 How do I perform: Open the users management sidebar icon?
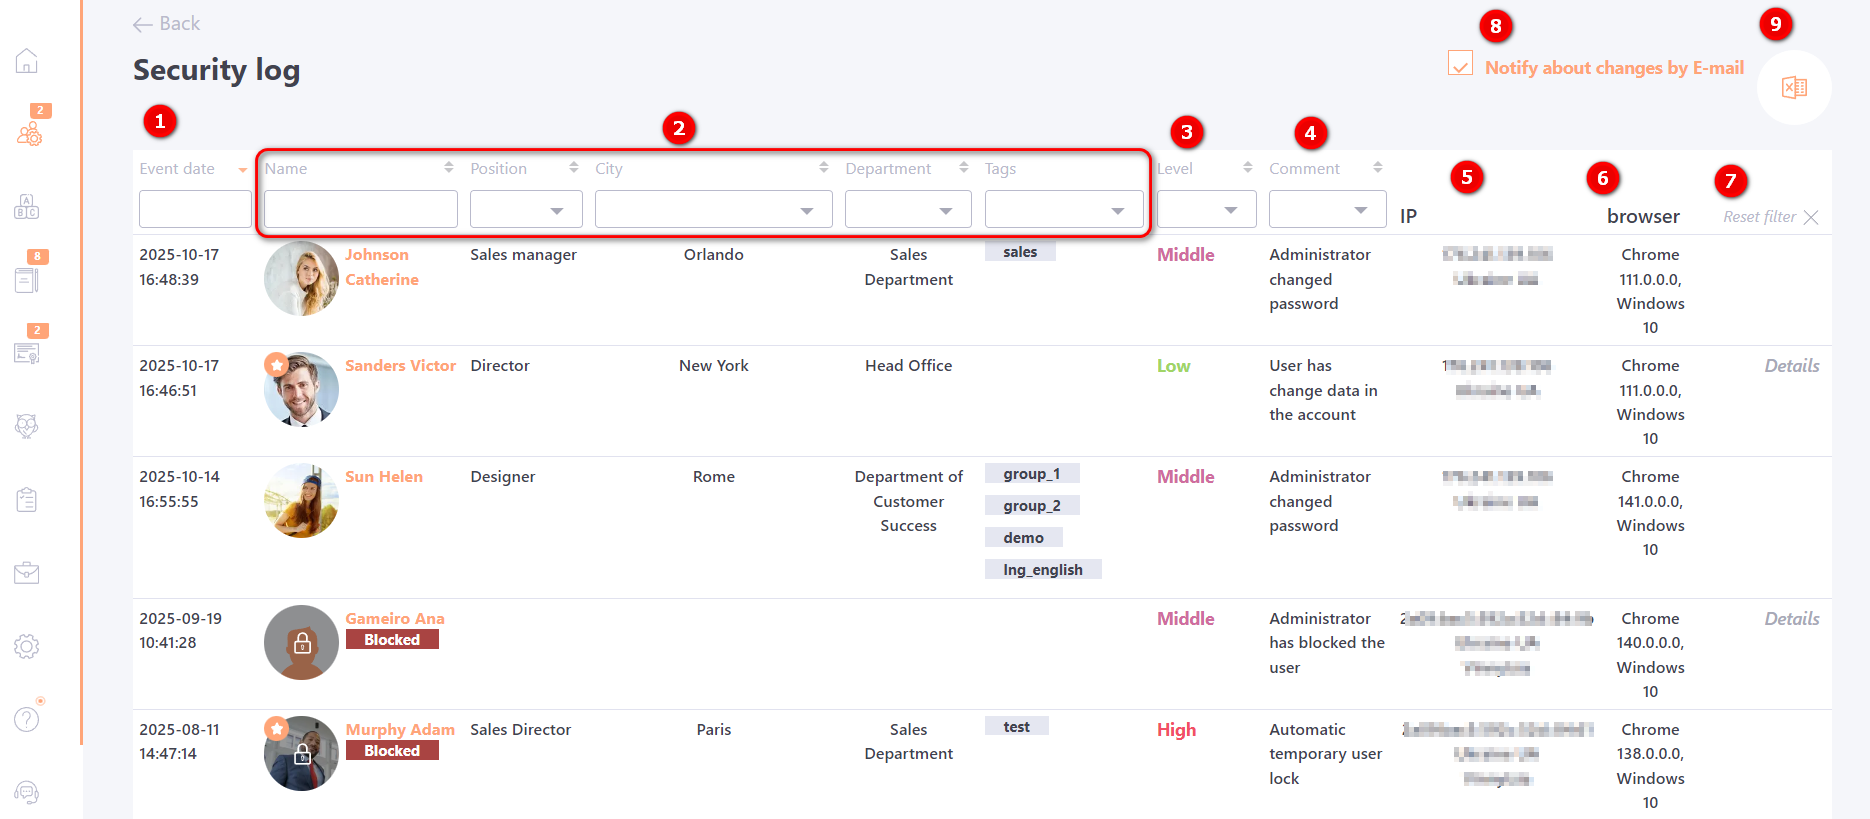coord(29,134)
